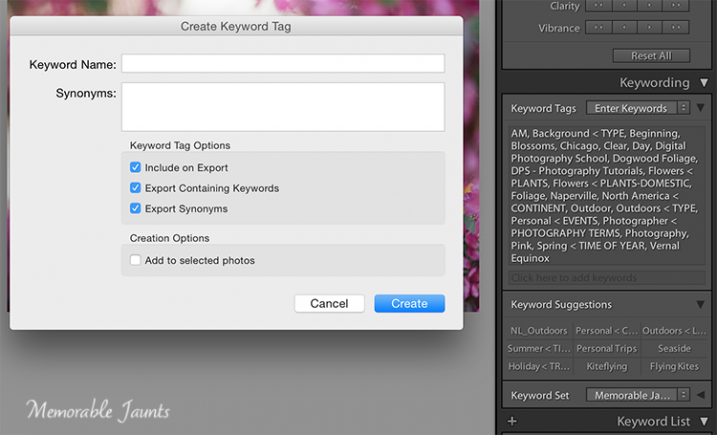This screenshot has height=435, width=717.
Task: Click the Vibrance large increase double-arrow button
Action: coord(676,28)
